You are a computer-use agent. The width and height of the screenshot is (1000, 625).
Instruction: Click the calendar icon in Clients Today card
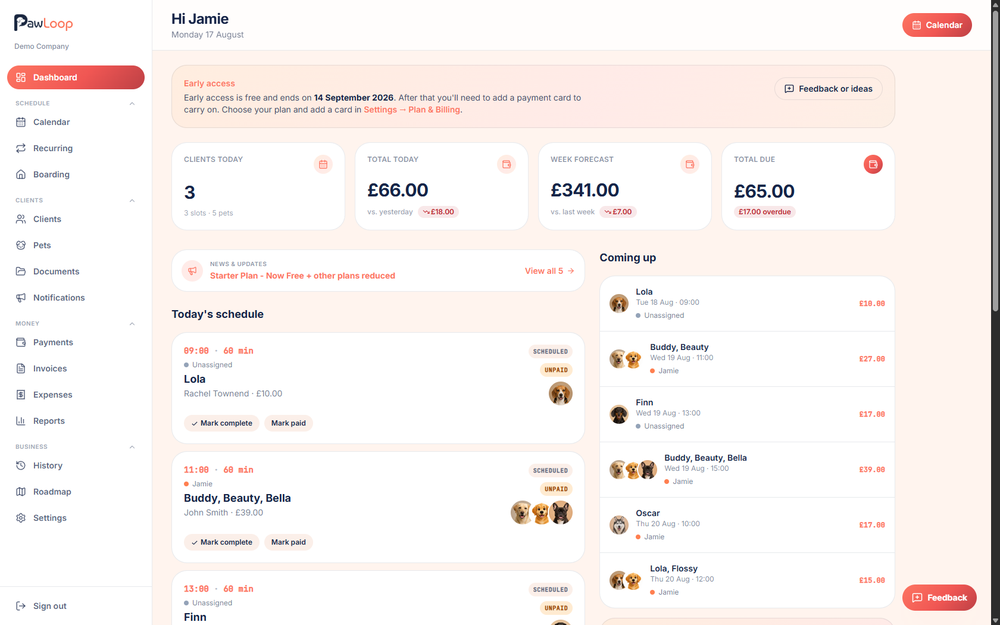click(x=323, y=165)
